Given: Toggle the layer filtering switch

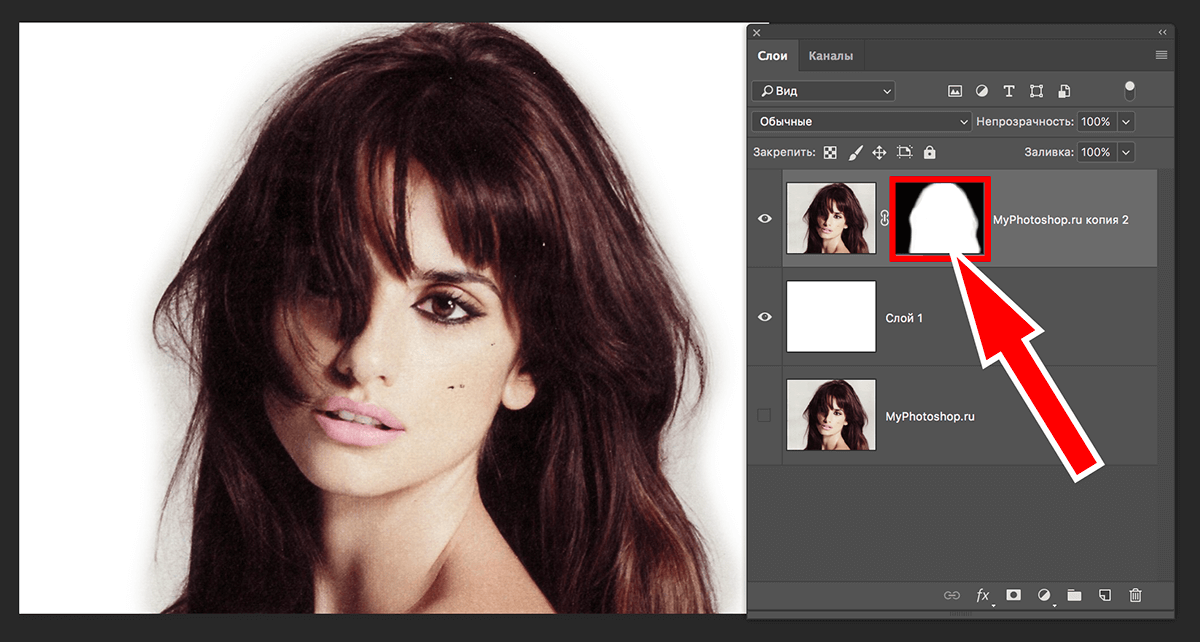Looking at the screenshot, I should (x=1130, y=91).
